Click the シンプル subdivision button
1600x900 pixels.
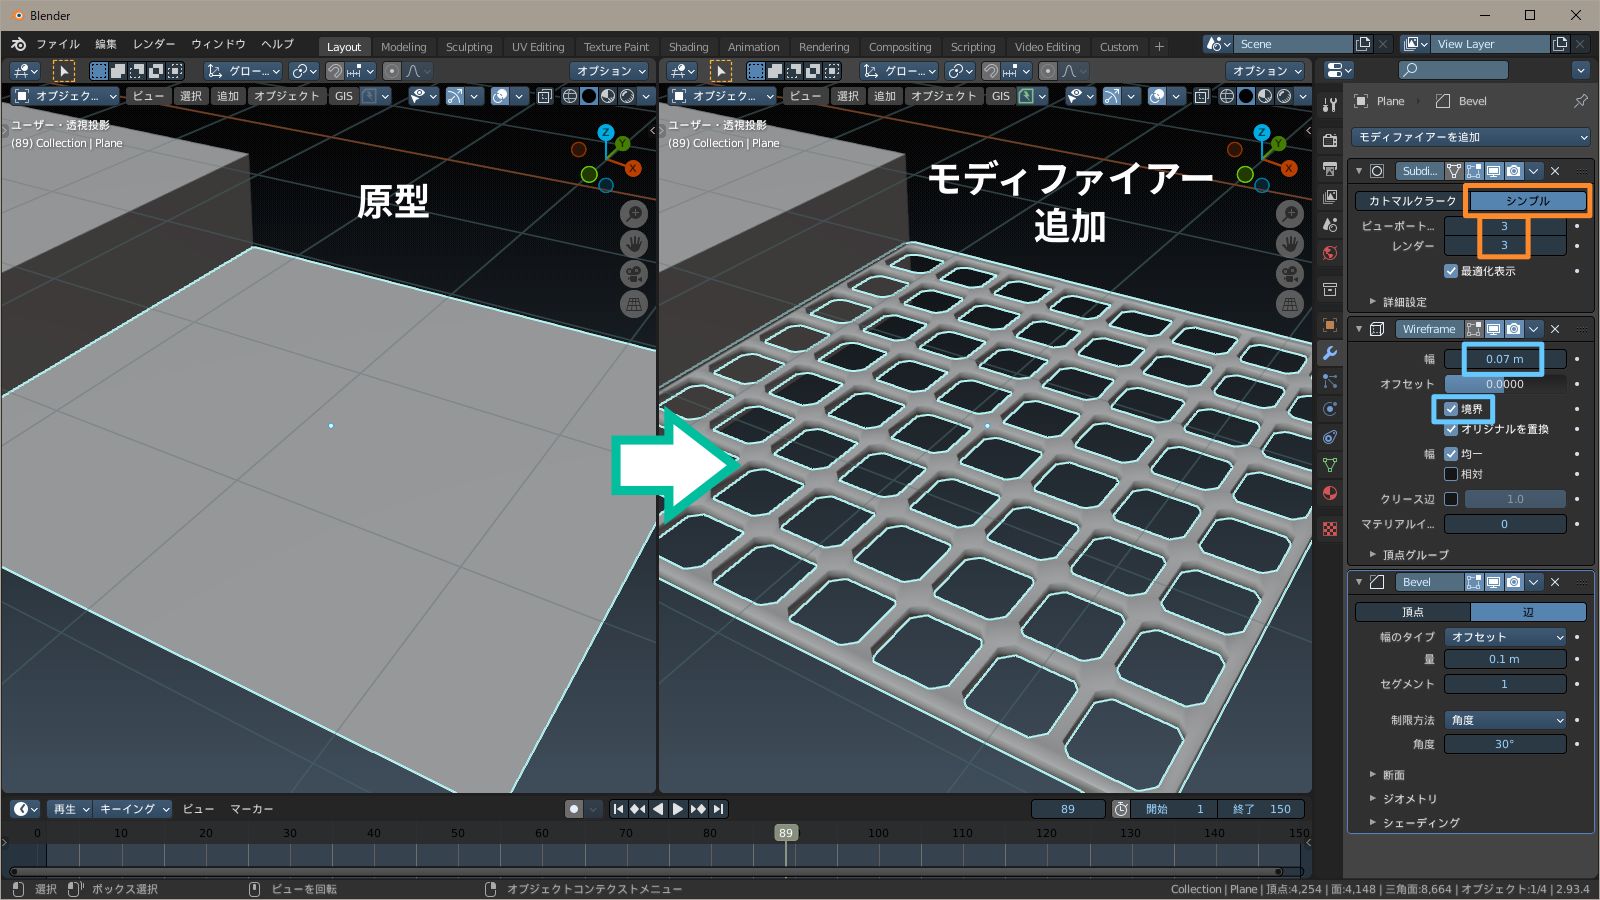[x=1526, y=200]
